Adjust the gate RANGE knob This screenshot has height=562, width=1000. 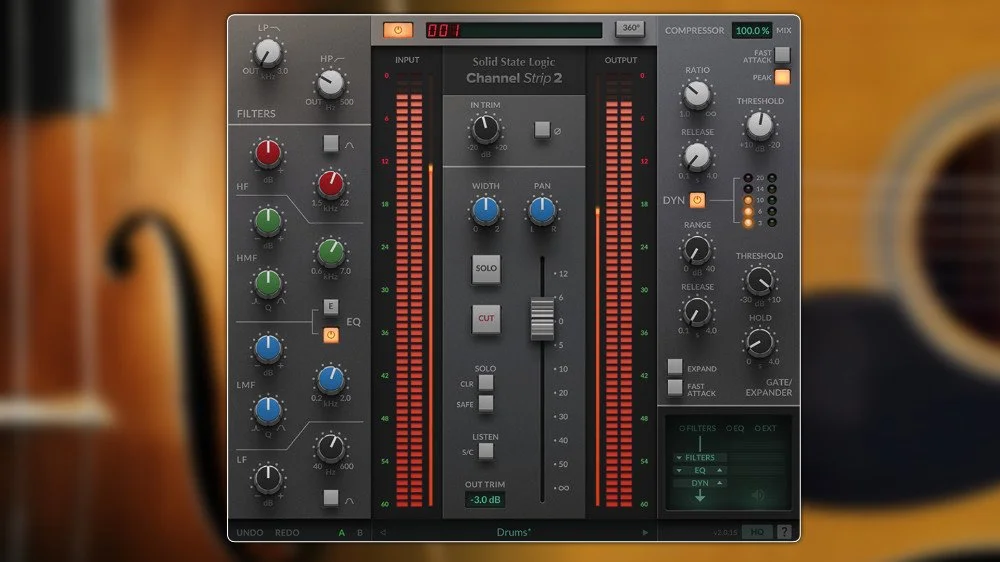tap(696, 250)
